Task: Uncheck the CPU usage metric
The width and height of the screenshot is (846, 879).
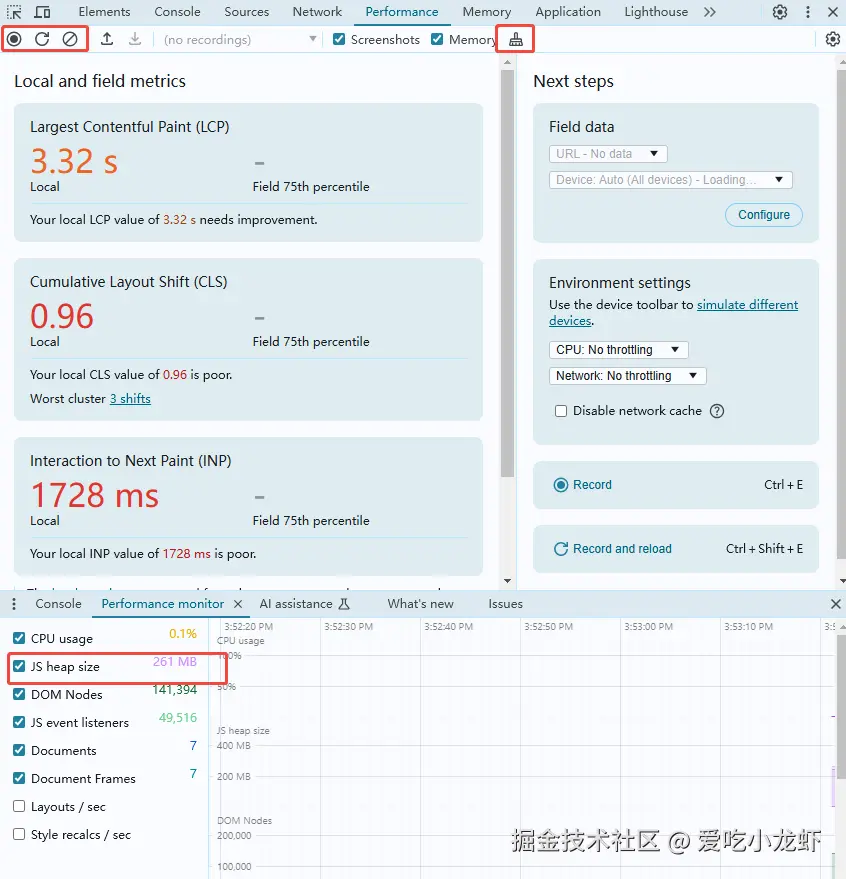Action: (x=19, y=638)
